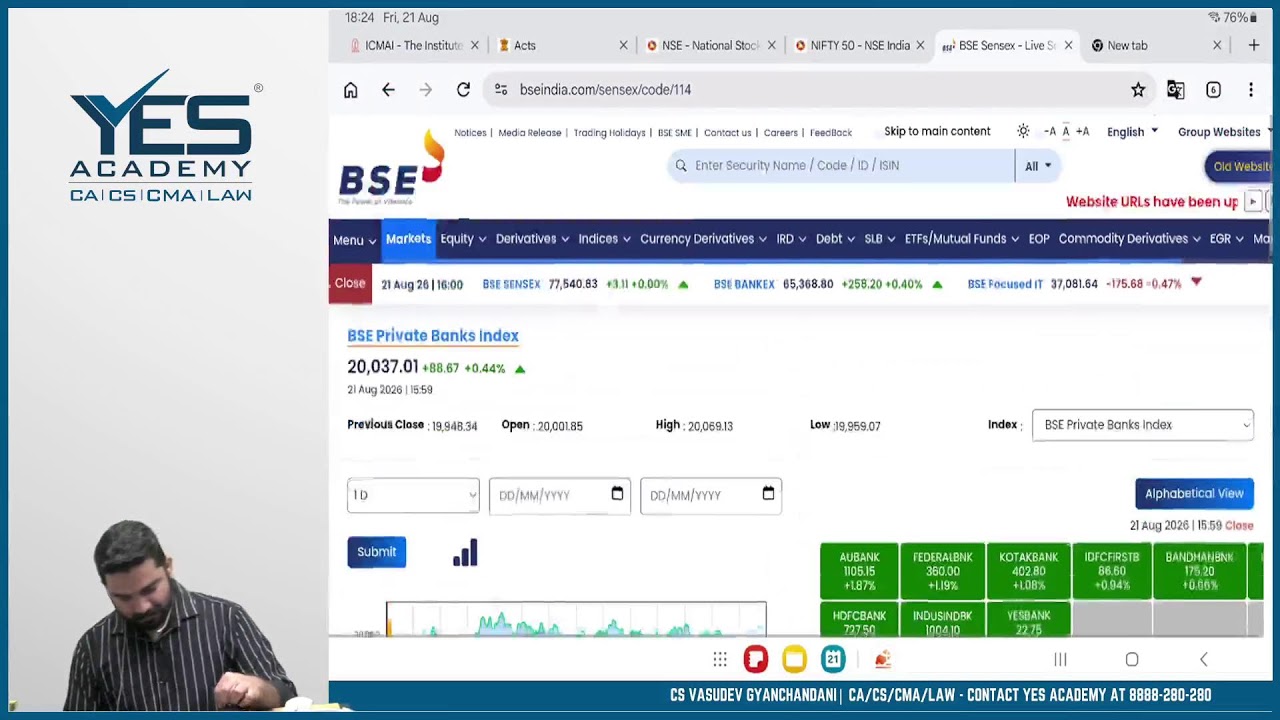Tap Android back button
Screen dimensions: 1280x720
point(1204,659)
